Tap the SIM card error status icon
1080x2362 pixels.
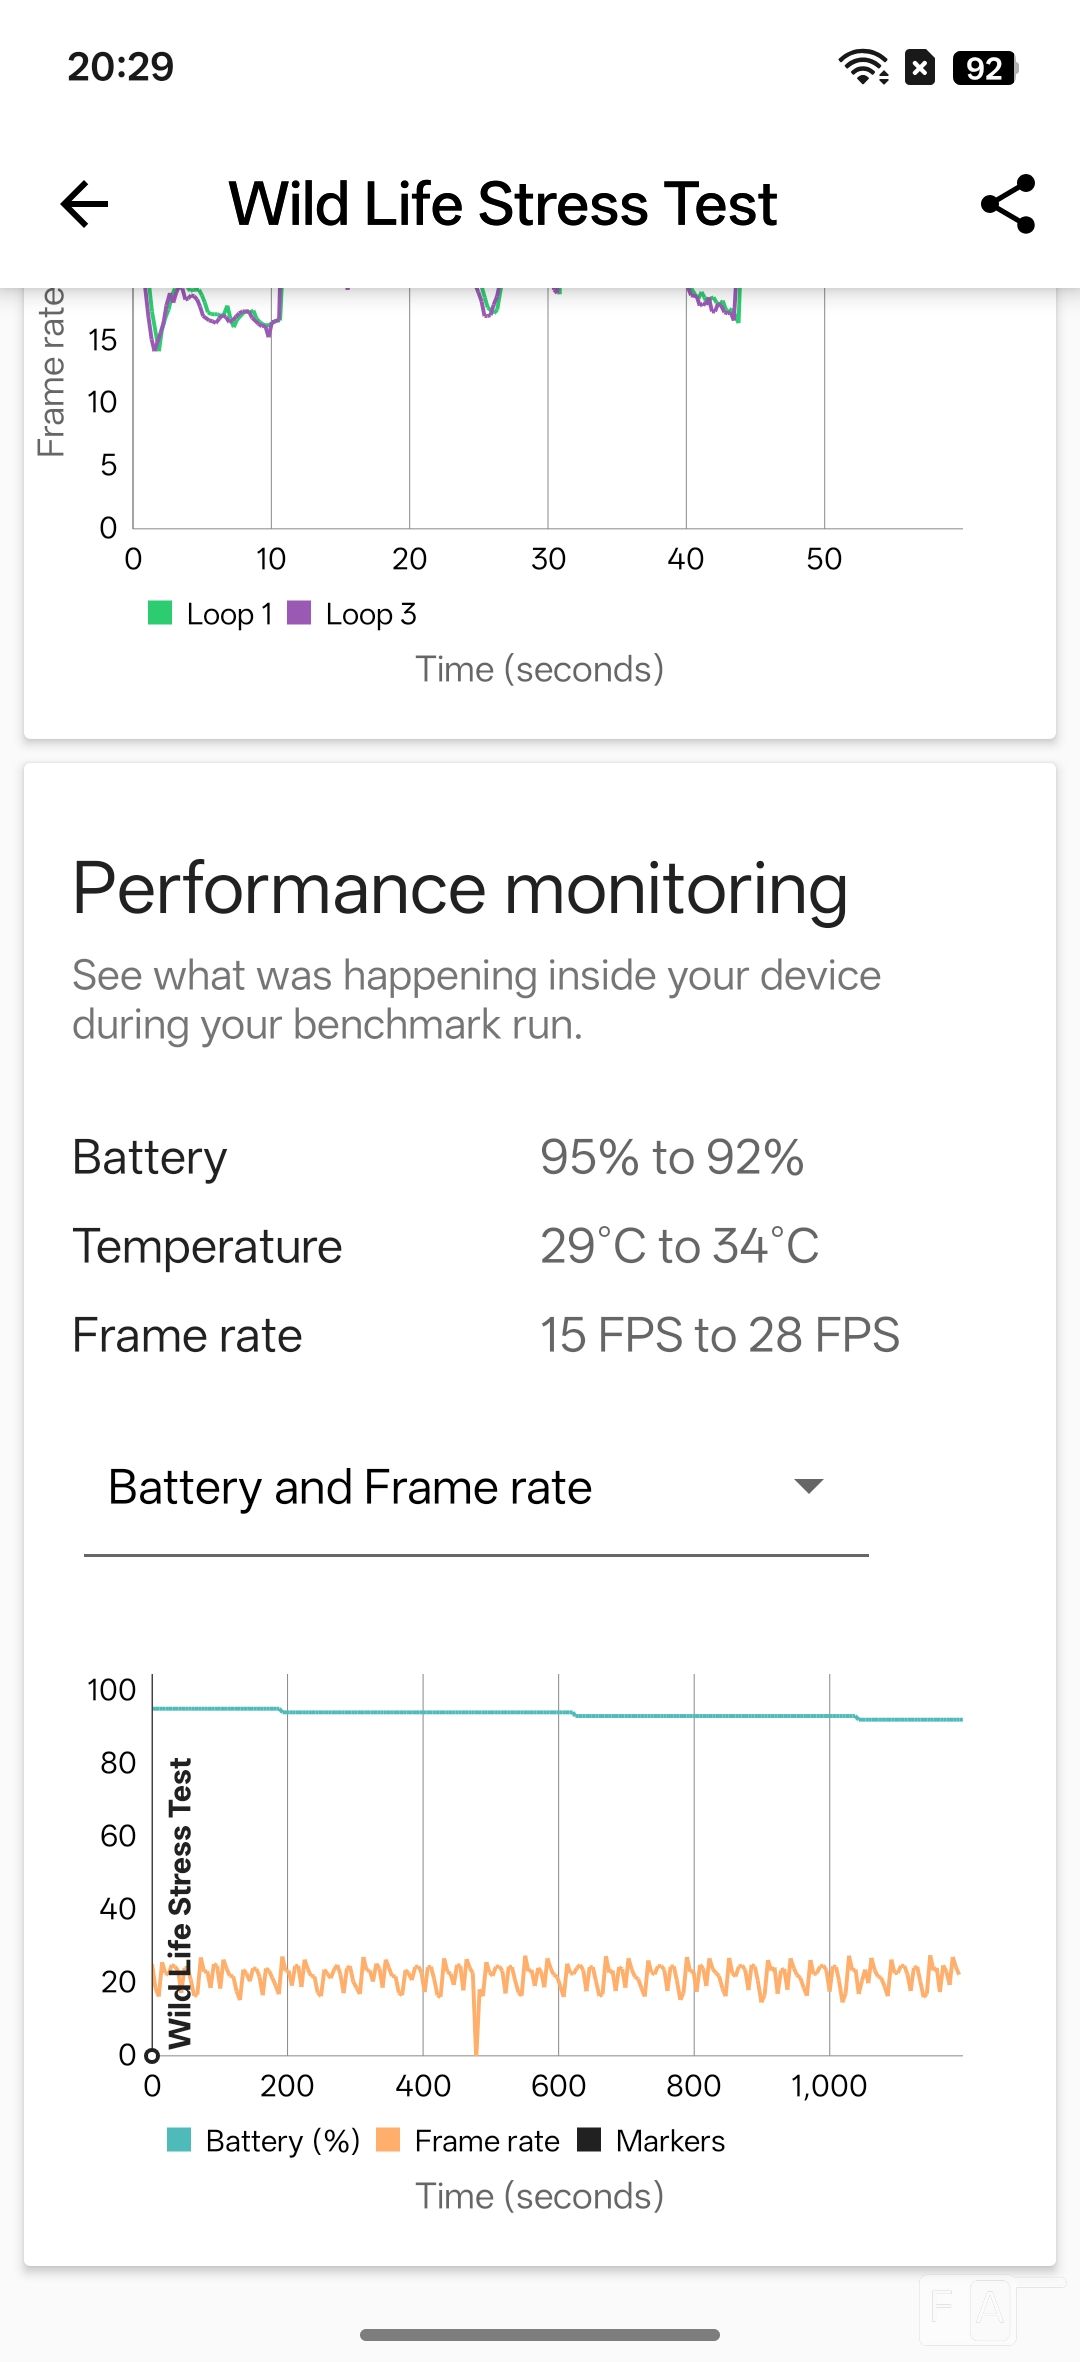click(920, 67)
